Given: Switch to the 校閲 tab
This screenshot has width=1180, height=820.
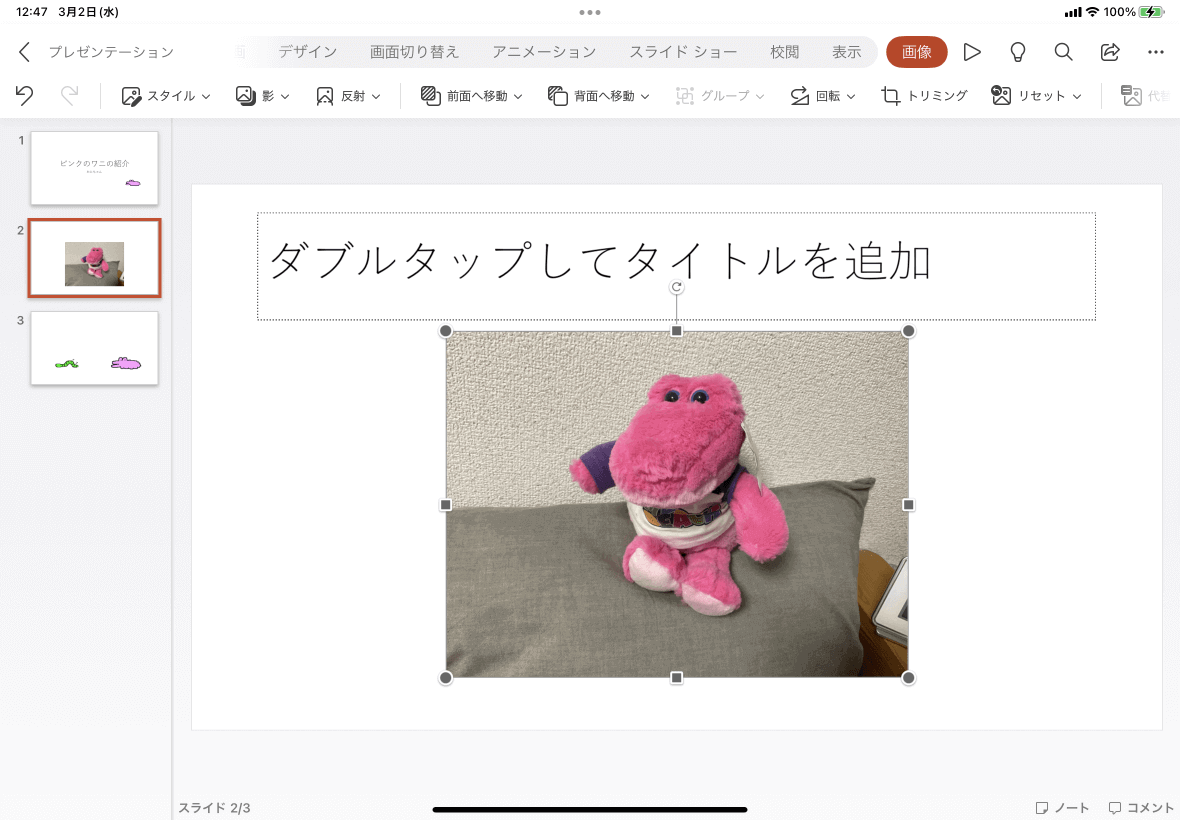Looking at the screenshot, I should pyautogui.click(x=784, y=52).
